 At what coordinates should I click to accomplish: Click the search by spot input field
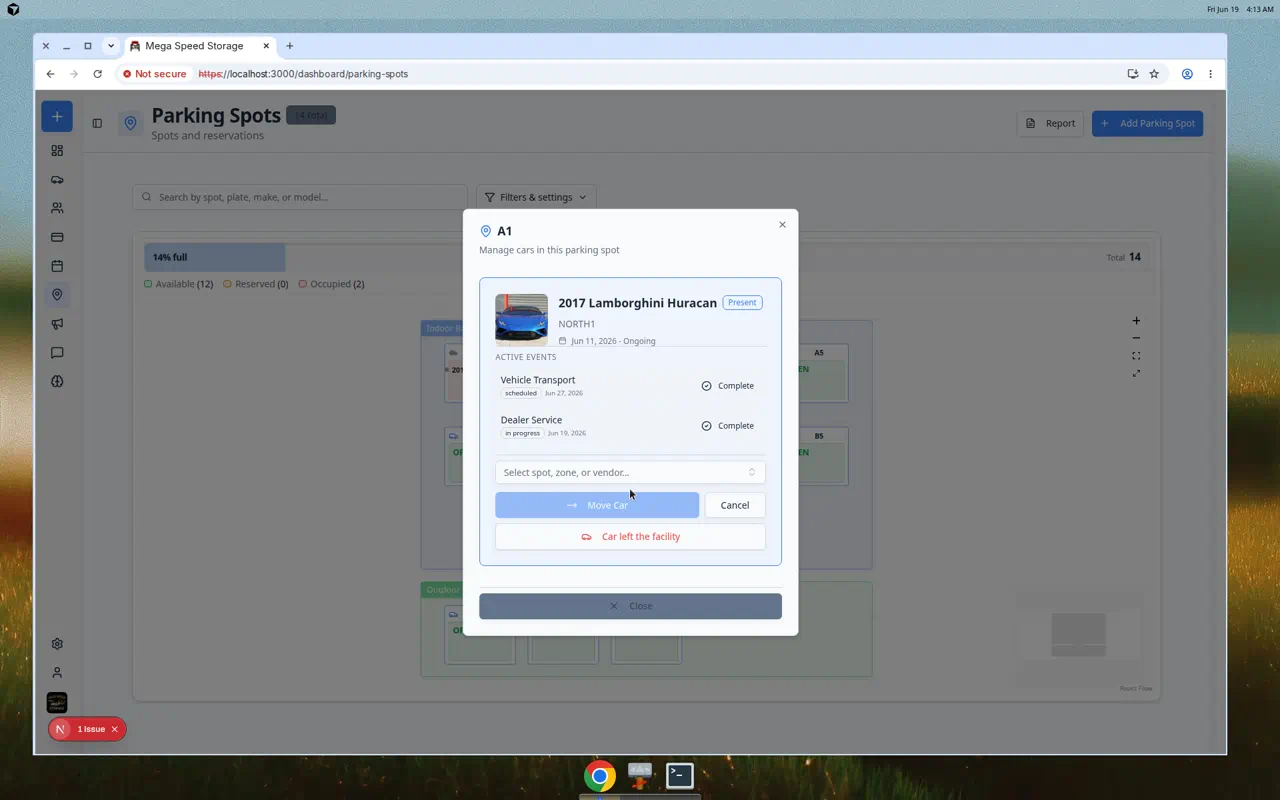tap(300, 197)
